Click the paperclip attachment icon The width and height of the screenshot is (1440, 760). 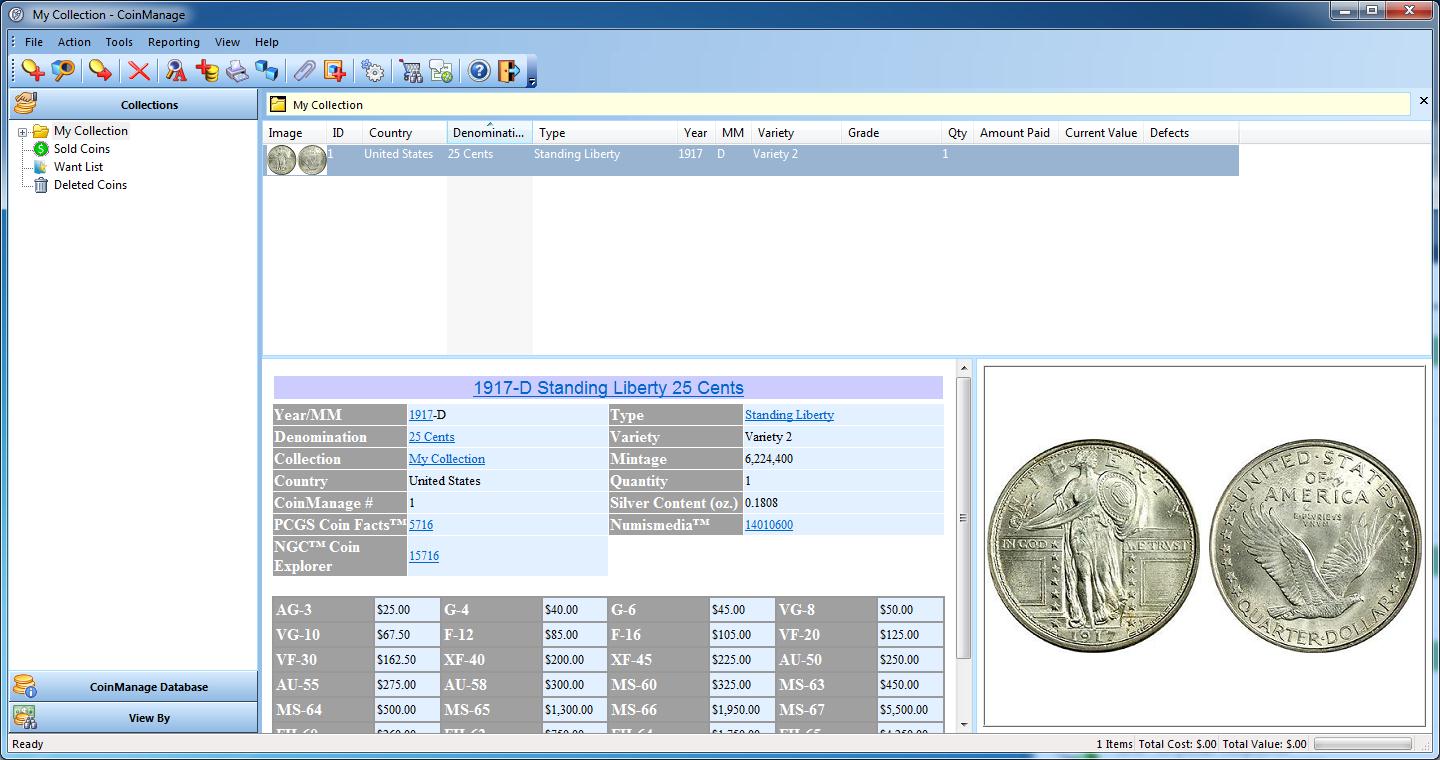[304, 71]
